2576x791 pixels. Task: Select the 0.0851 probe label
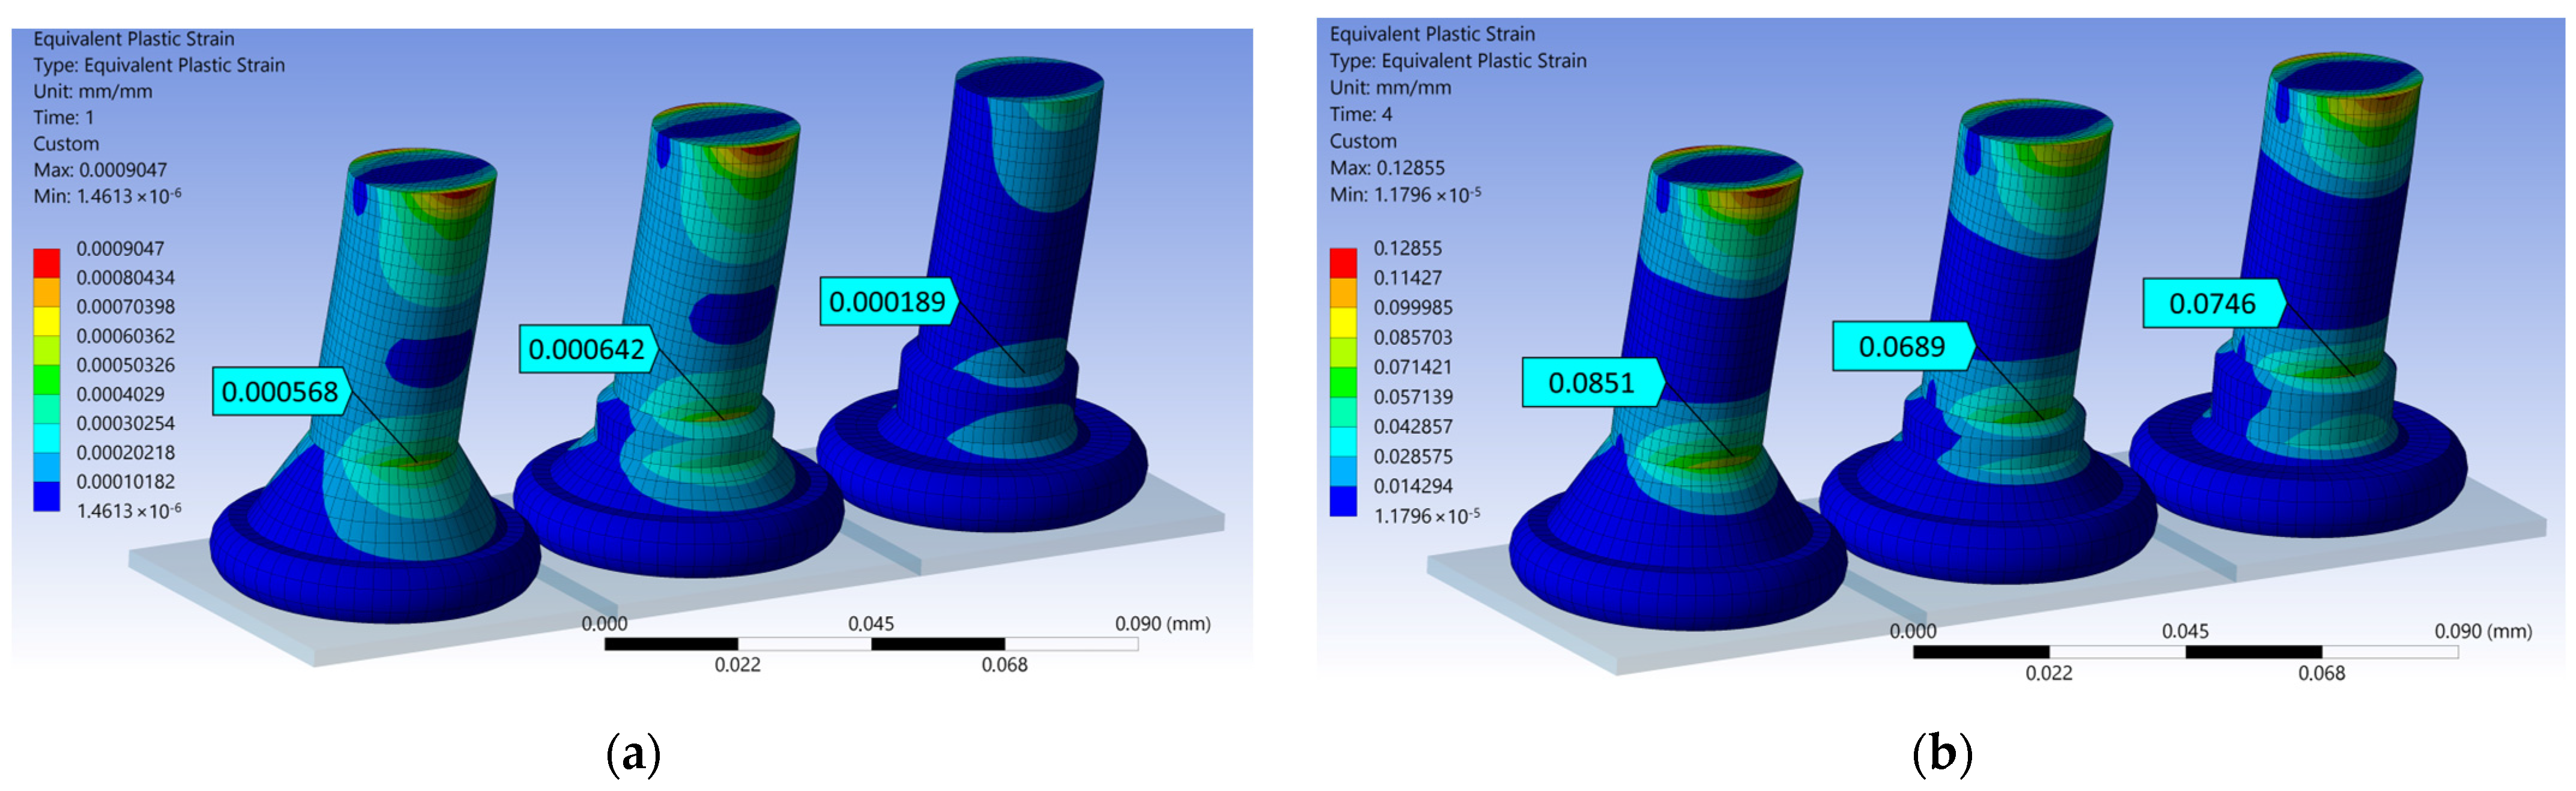point(1591,383)
